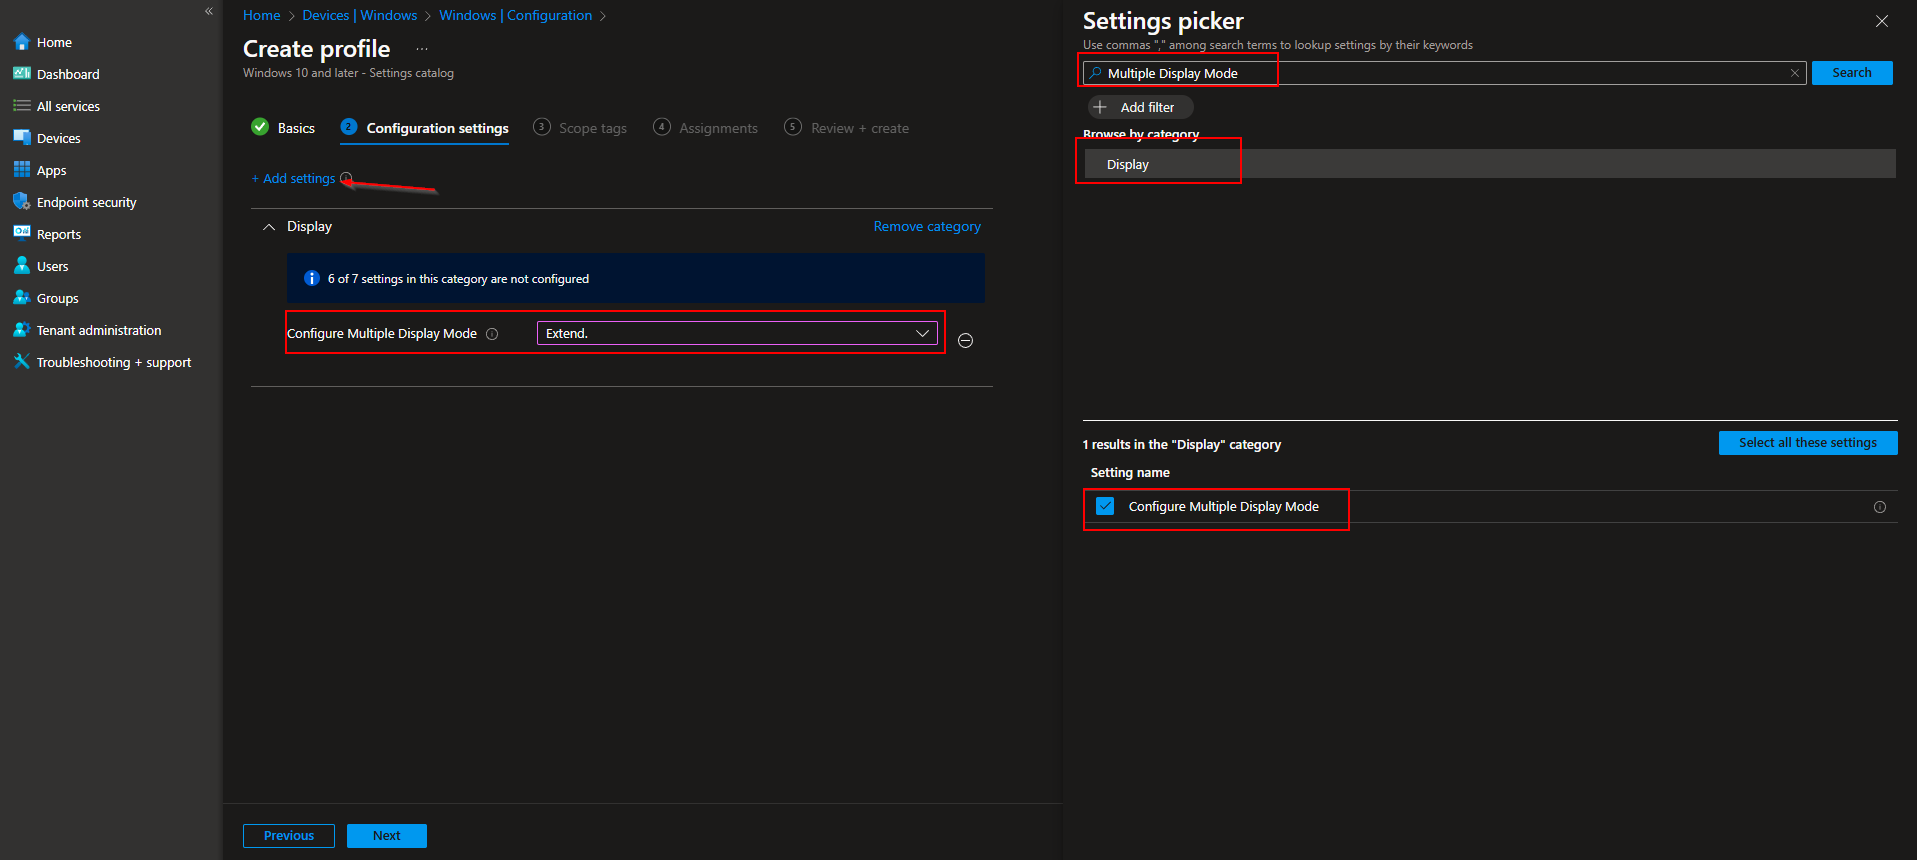This screenshot has height=860, width=1917.
Task: Jump to Scope tags step
Action: point(580,128)
